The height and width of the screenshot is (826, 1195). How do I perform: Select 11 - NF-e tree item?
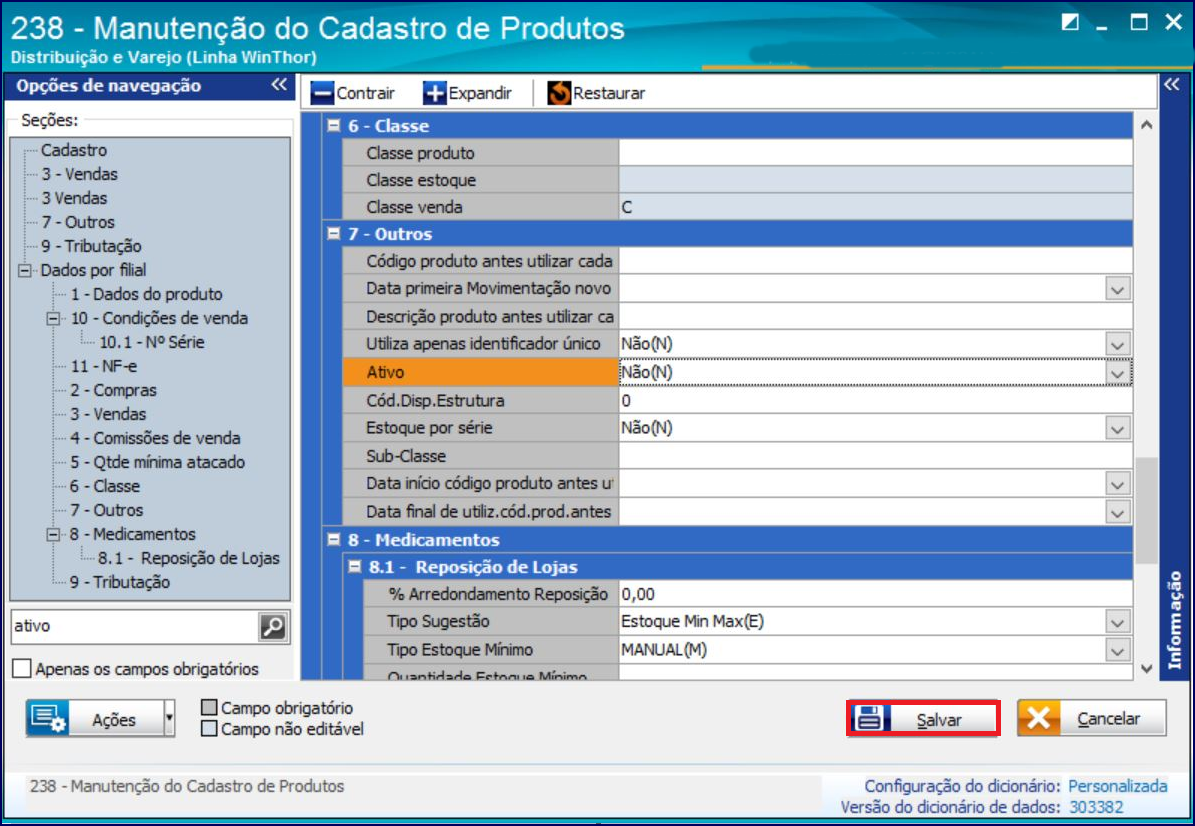104,367
